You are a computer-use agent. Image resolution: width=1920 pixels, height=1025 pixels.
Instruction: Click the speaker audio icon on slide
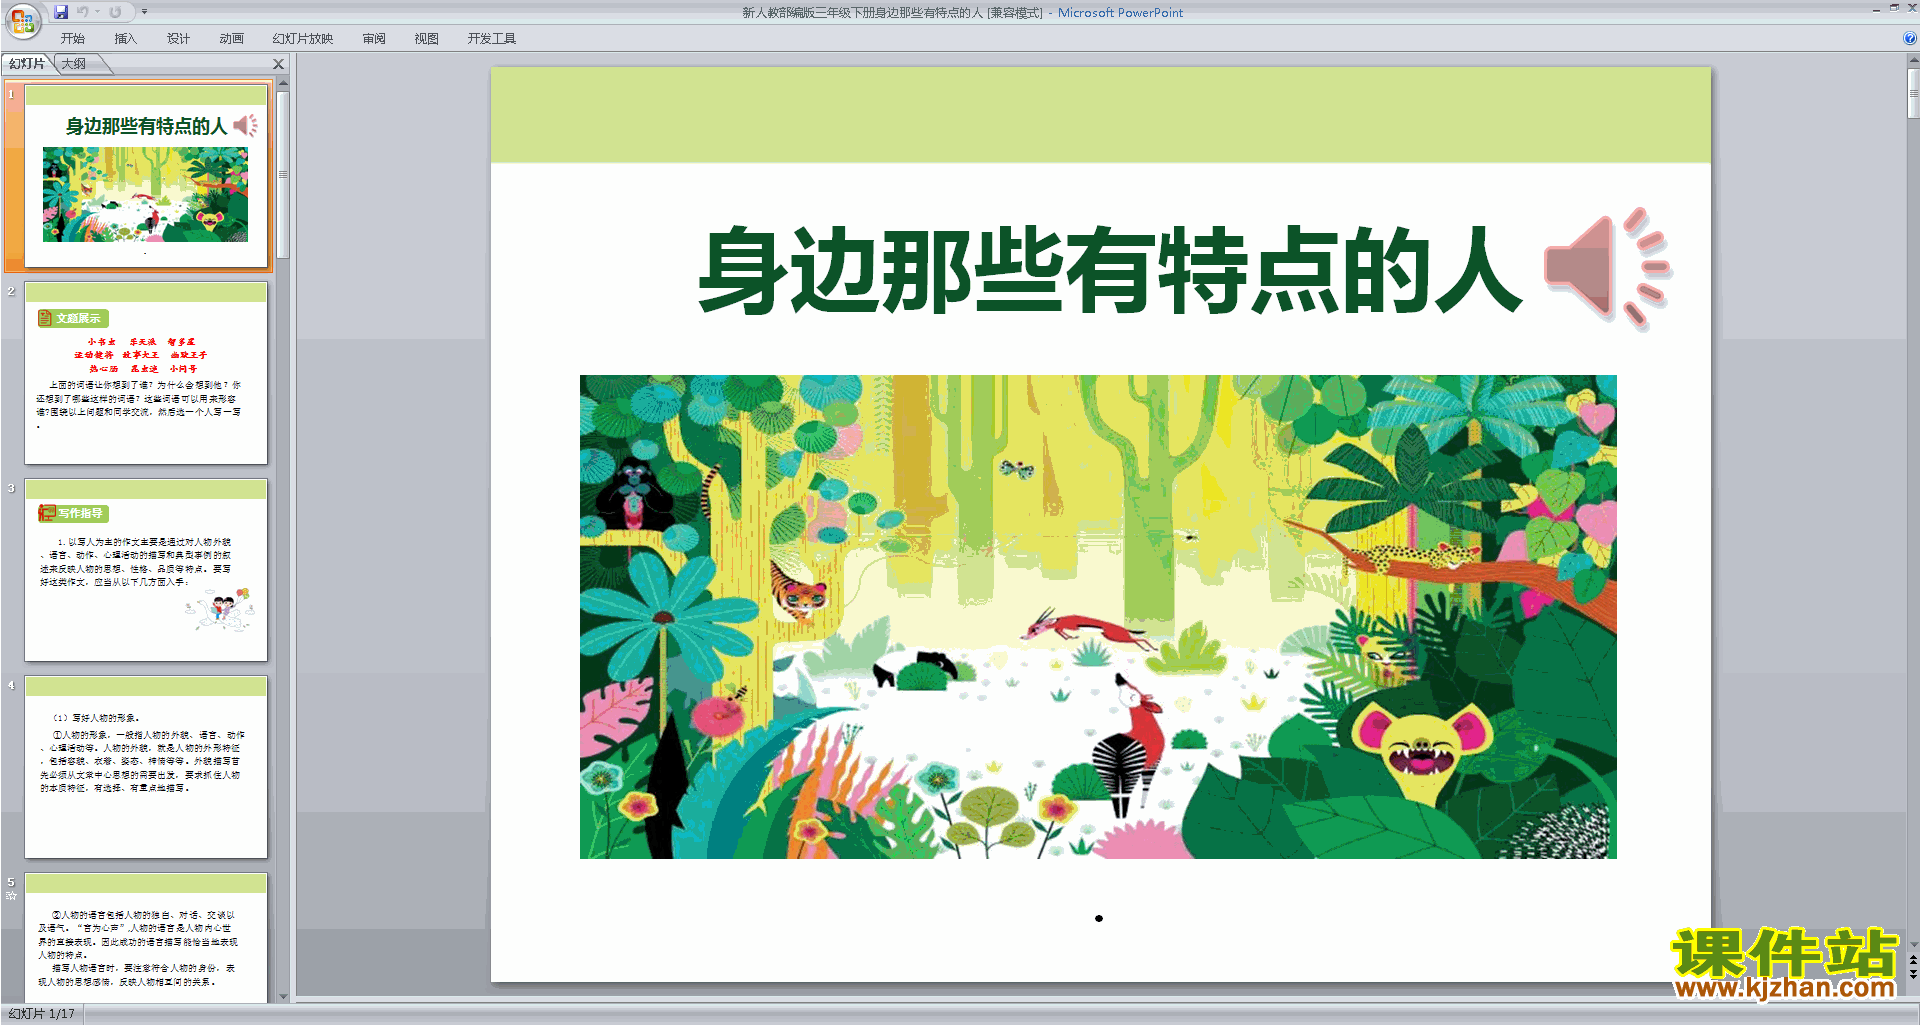1606,269
